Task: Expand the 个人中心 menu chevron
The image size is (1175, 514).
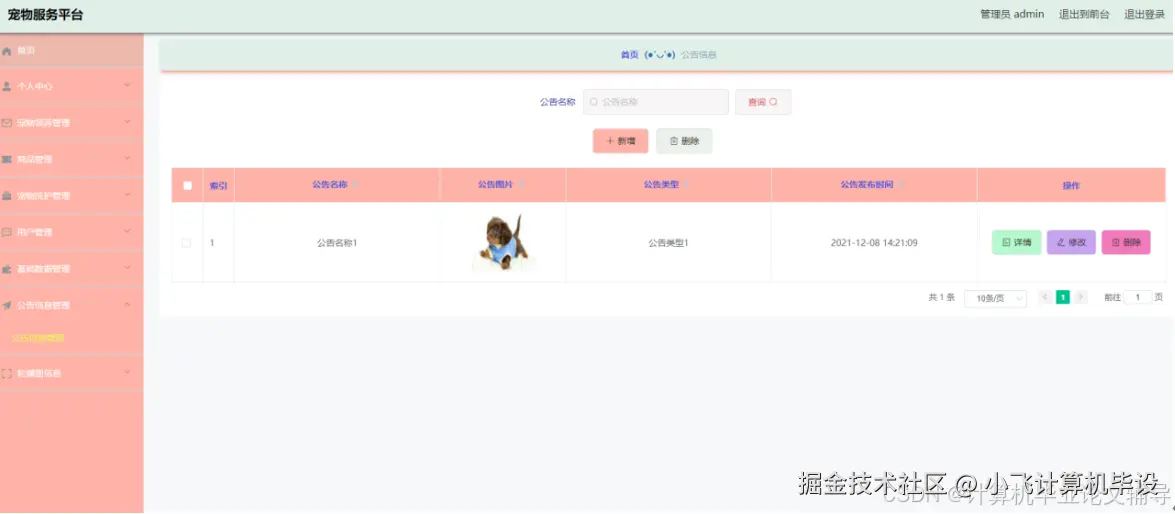Action: pyautogui.click(x=127, y=85)
